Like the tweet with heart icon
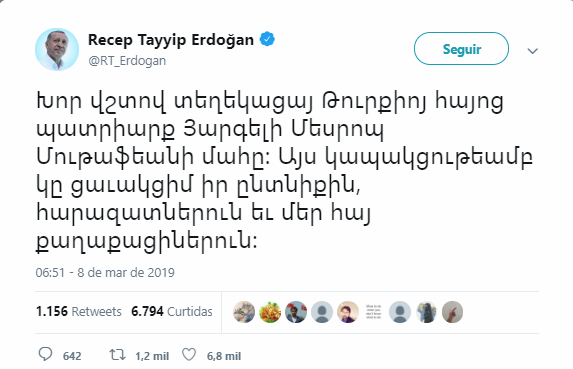This screenshot has height=369, width=573. [x=189, y=355]
